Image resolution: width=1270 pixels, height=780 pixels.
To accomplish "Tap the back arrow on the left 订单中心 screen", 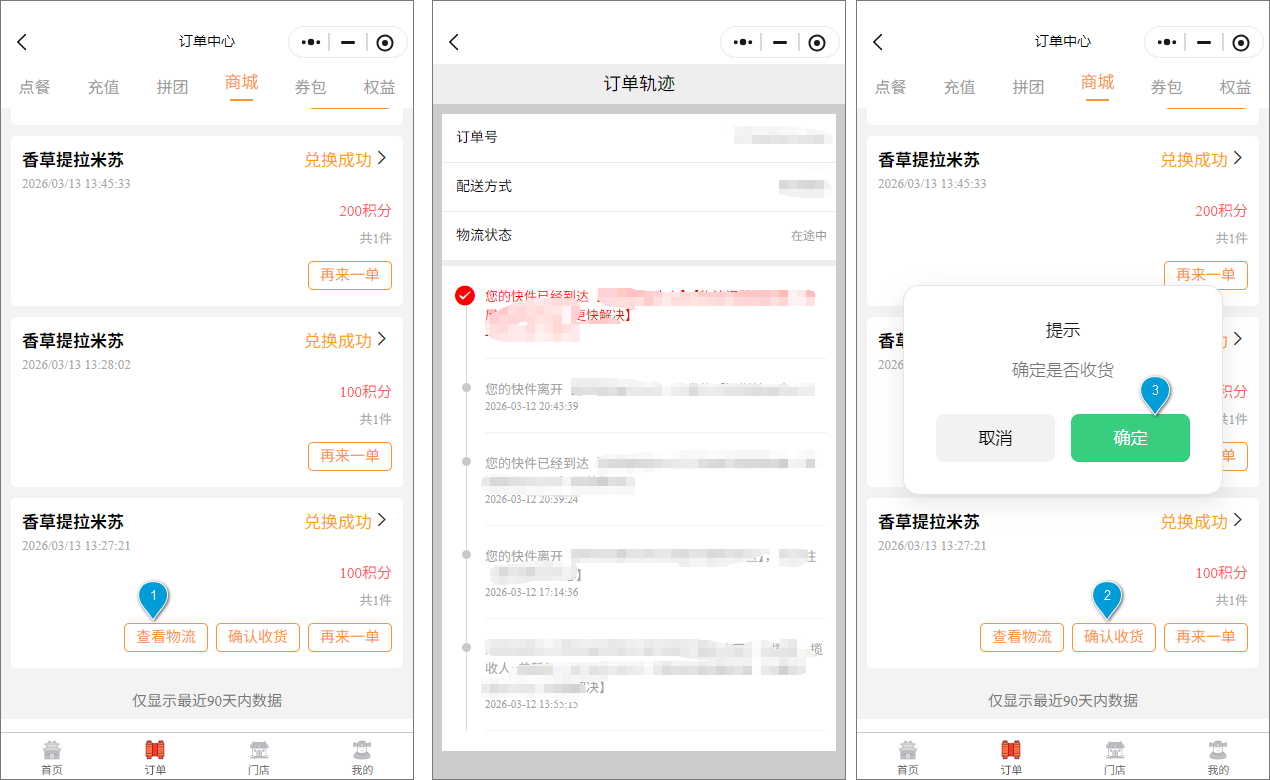I will tap(22, 42).
